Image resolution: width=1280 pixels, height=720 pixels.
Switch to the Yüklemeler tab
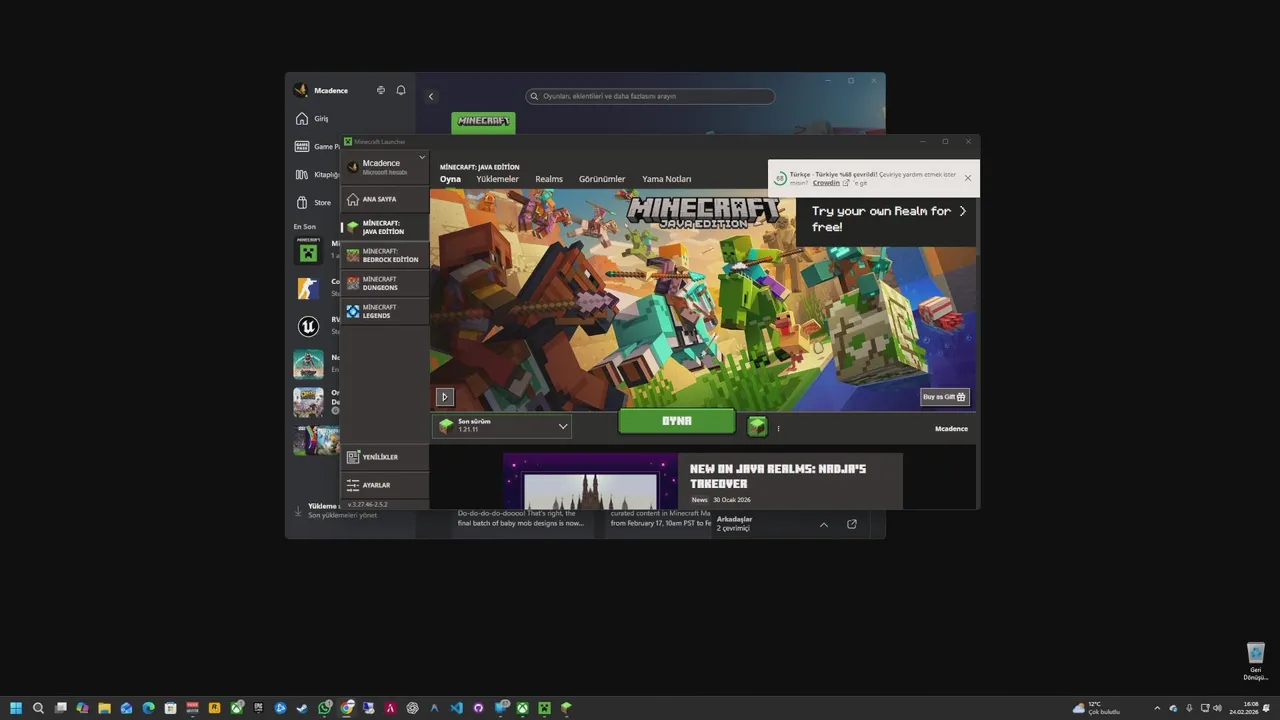(497, 179)
